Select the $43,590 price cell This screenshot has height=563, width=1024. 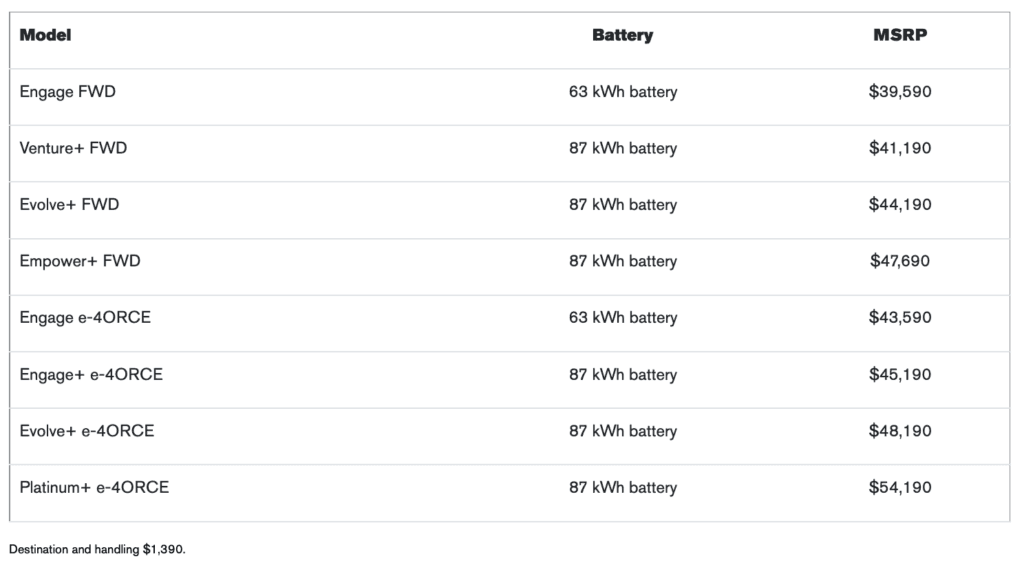(x=900, y=318)
